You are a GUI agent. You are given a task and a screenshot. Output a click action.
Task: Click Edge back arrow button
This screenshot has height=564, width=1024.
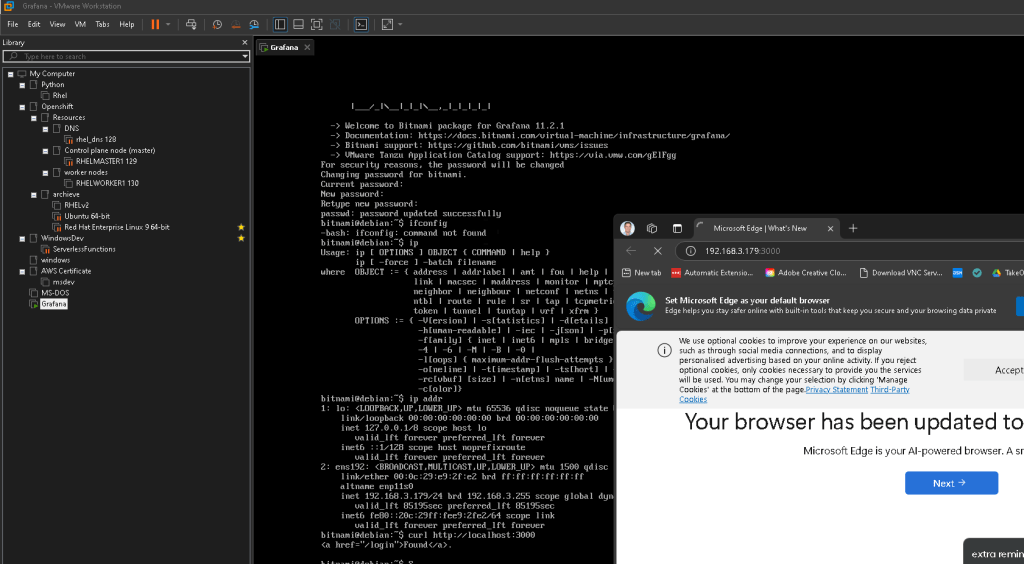click(x=631, y=251)
